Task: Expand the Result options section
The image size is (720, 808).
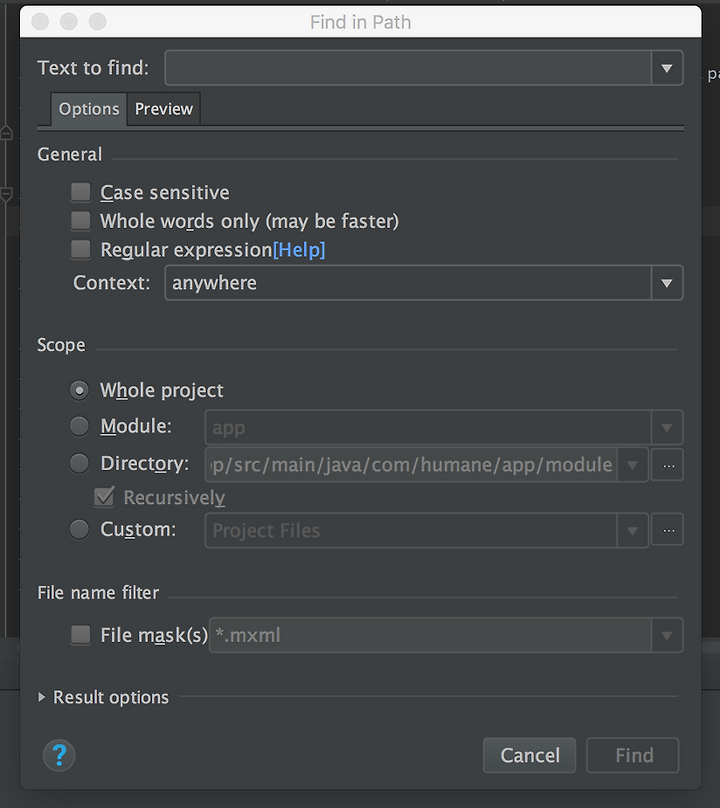Action: tap(42, 697)
